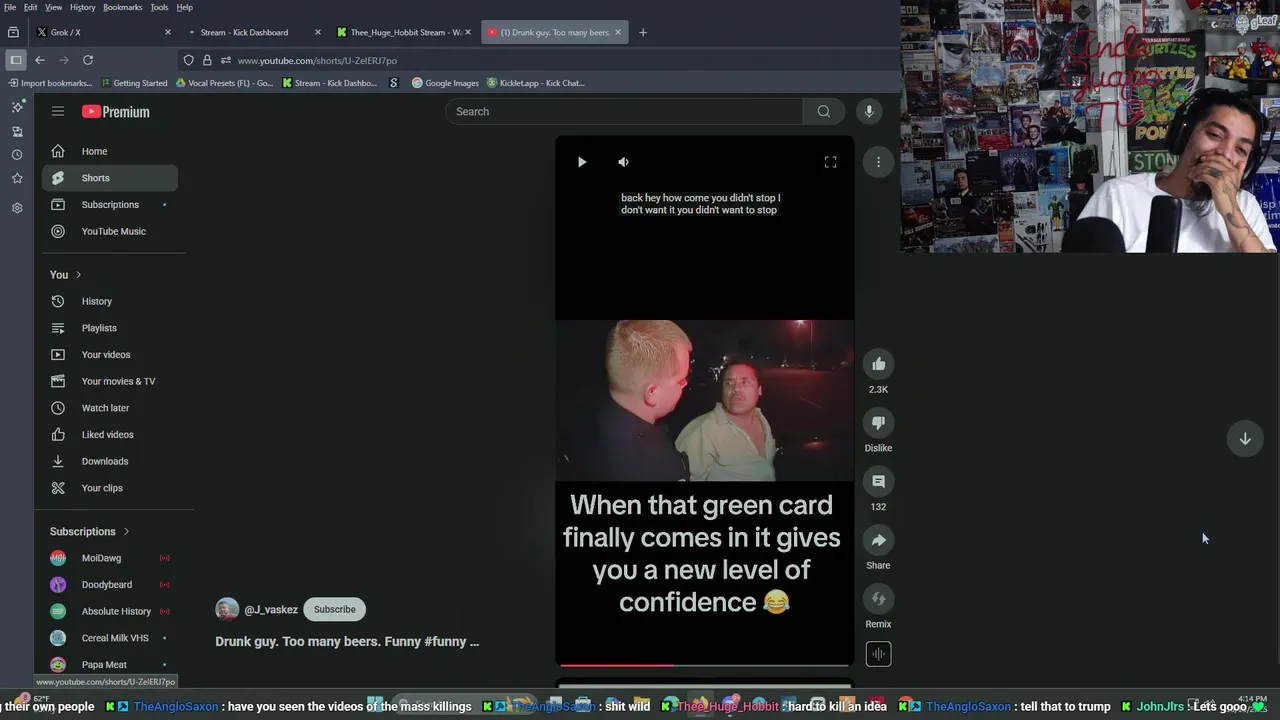The image size is (1280, 720).
Task: Click the Subscribe button for @J_vaskez
Action: (x=334, y=609)
